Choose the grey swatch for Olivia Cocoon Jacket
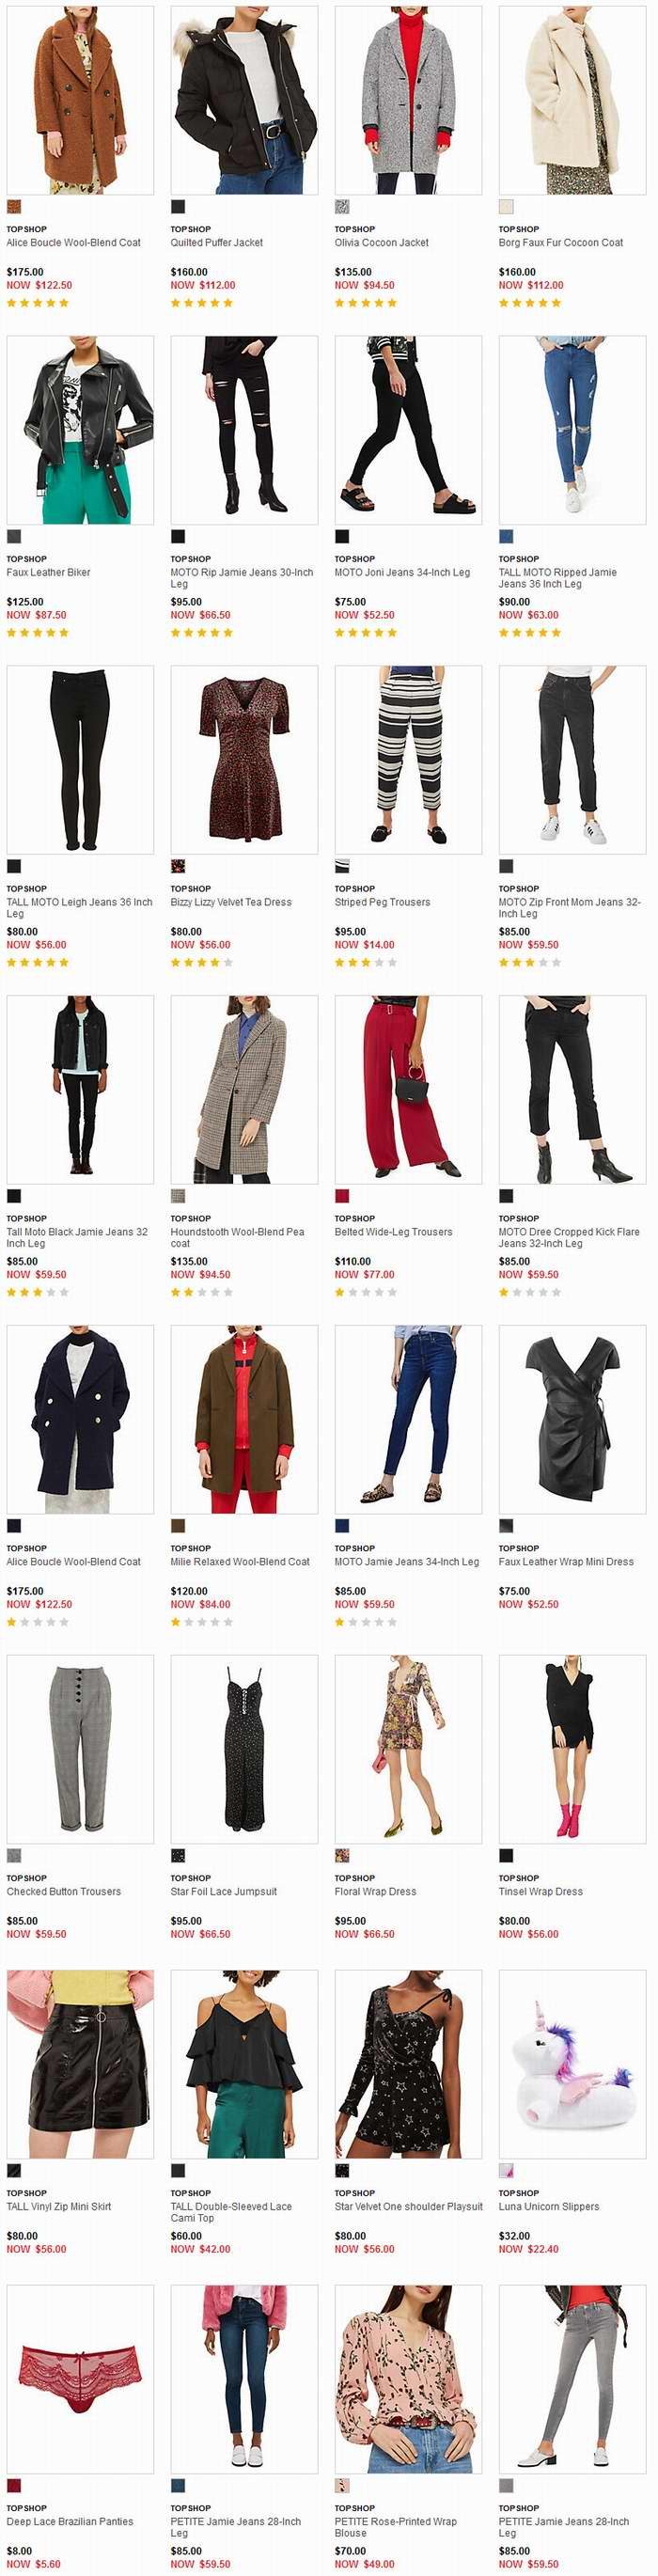The image size is (658, 2576). (x=342, y=207)
